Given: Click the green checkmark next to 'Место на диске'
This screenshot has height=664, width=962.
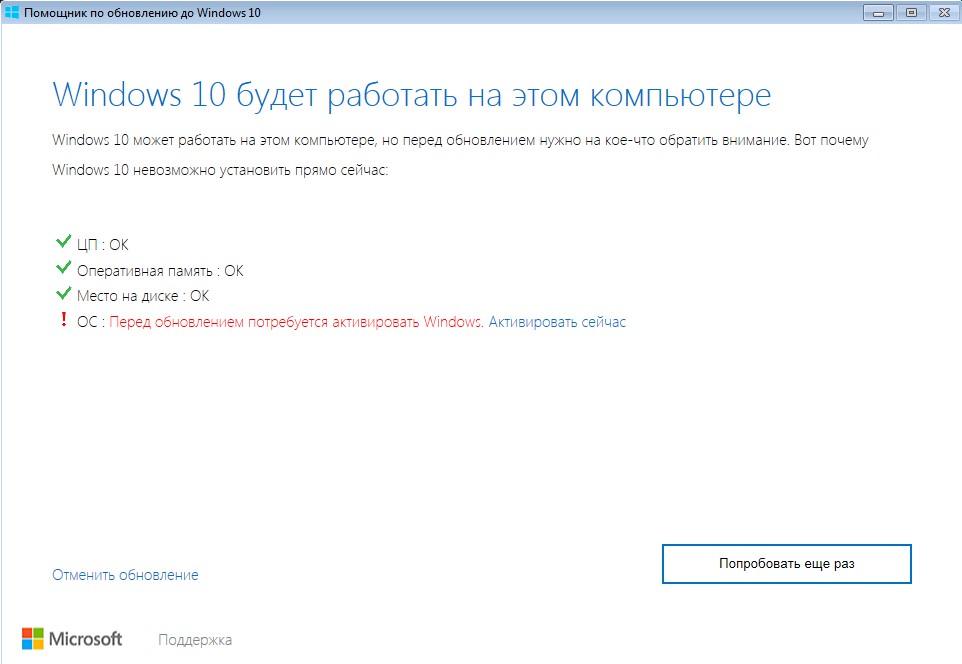Looking at the screenshot, I should coord(63,293).
